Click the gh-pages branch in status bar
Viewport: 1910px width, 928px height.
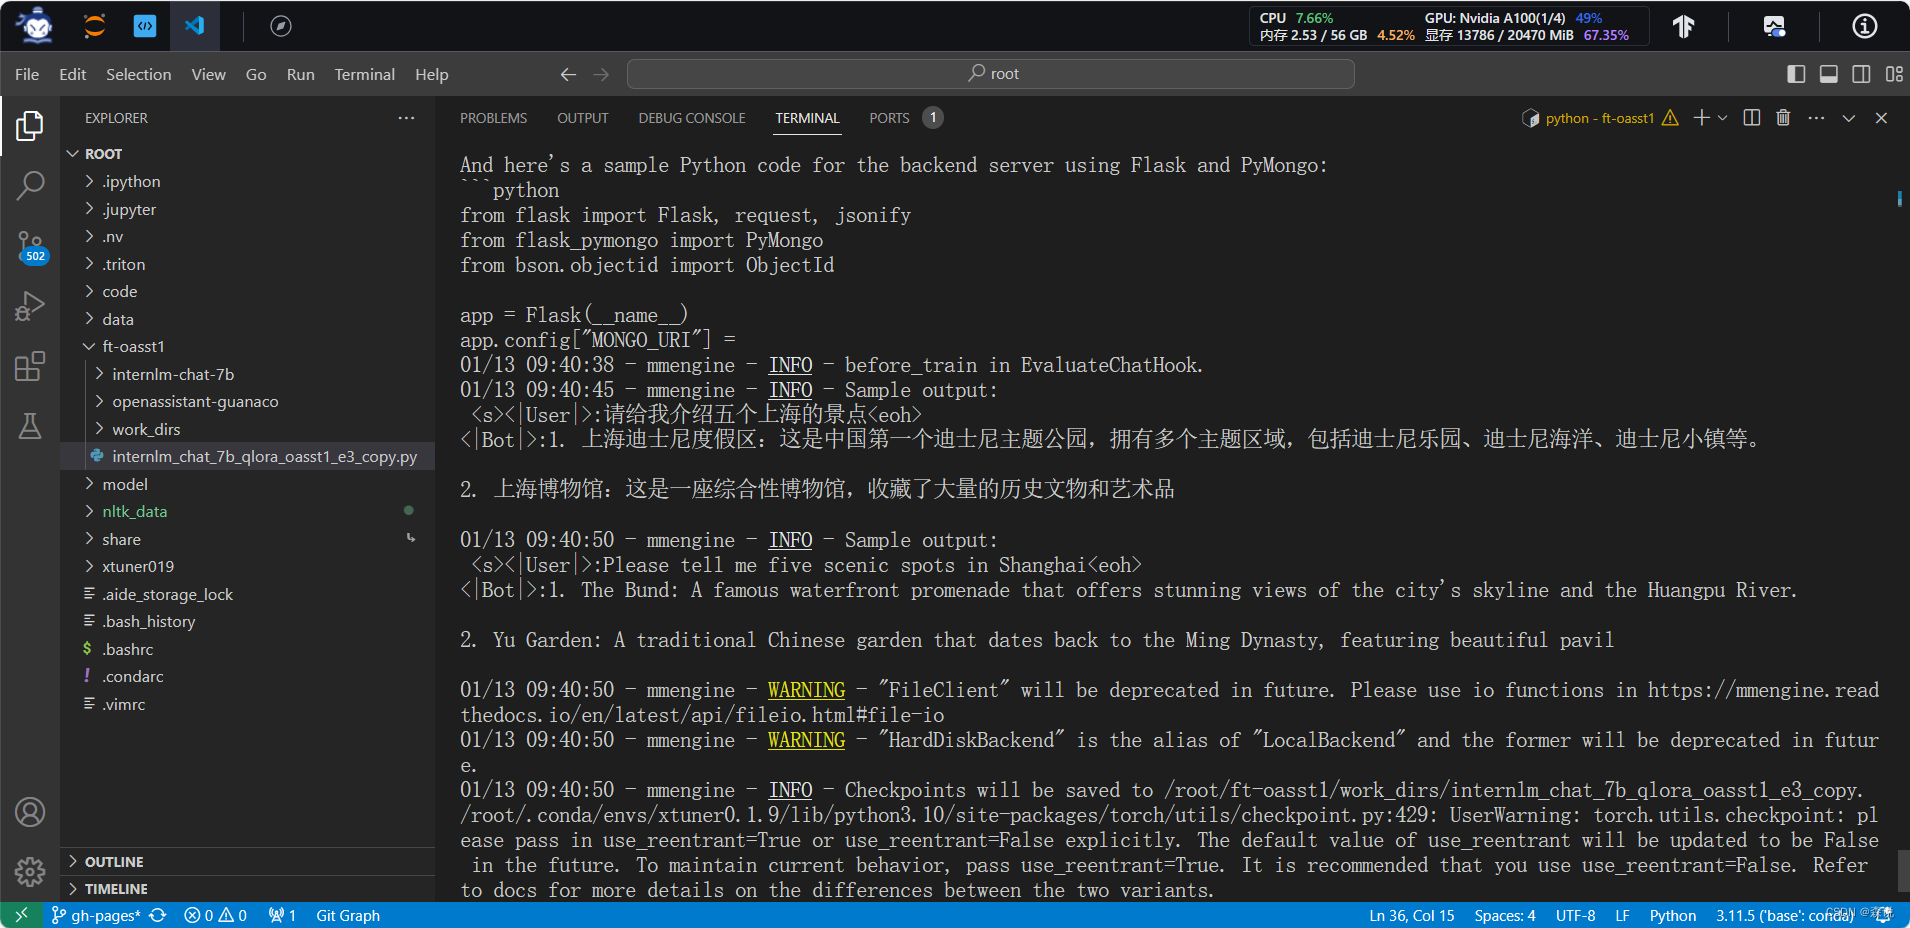tap(96, 915)
